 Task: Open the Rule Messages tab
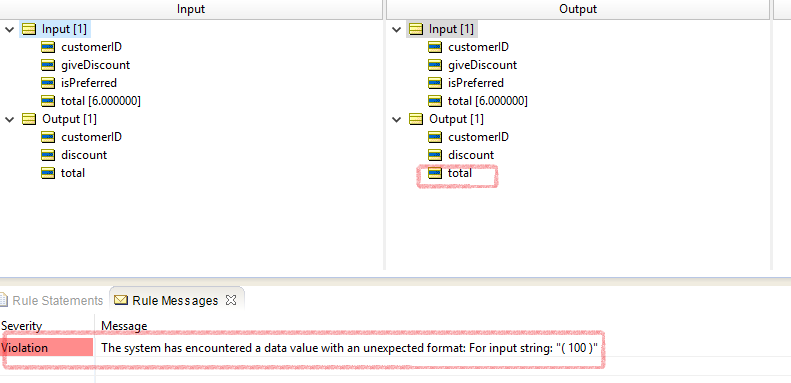175,300
